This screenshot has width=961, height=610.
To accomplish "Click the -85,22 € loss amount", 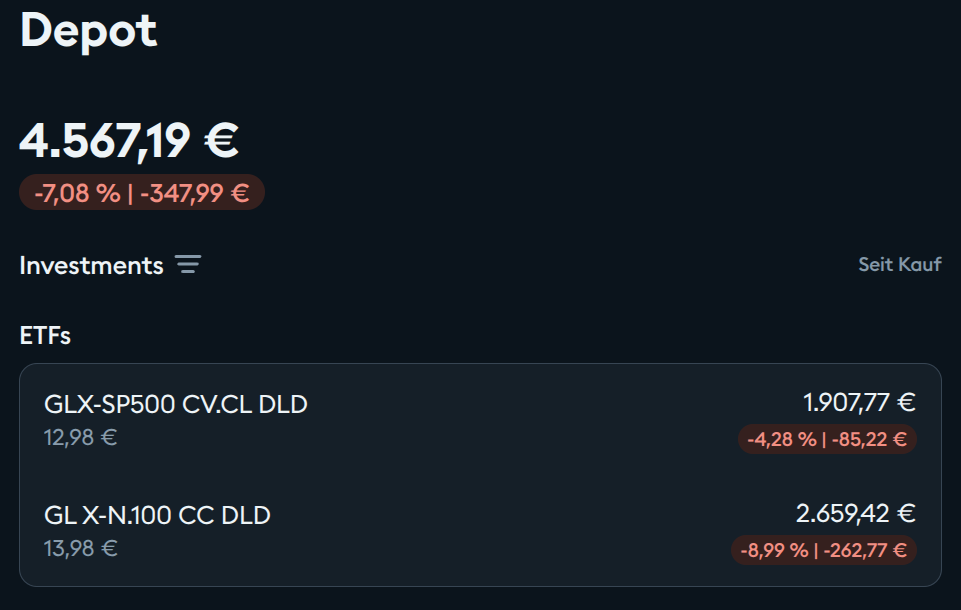I will point(868,439).
